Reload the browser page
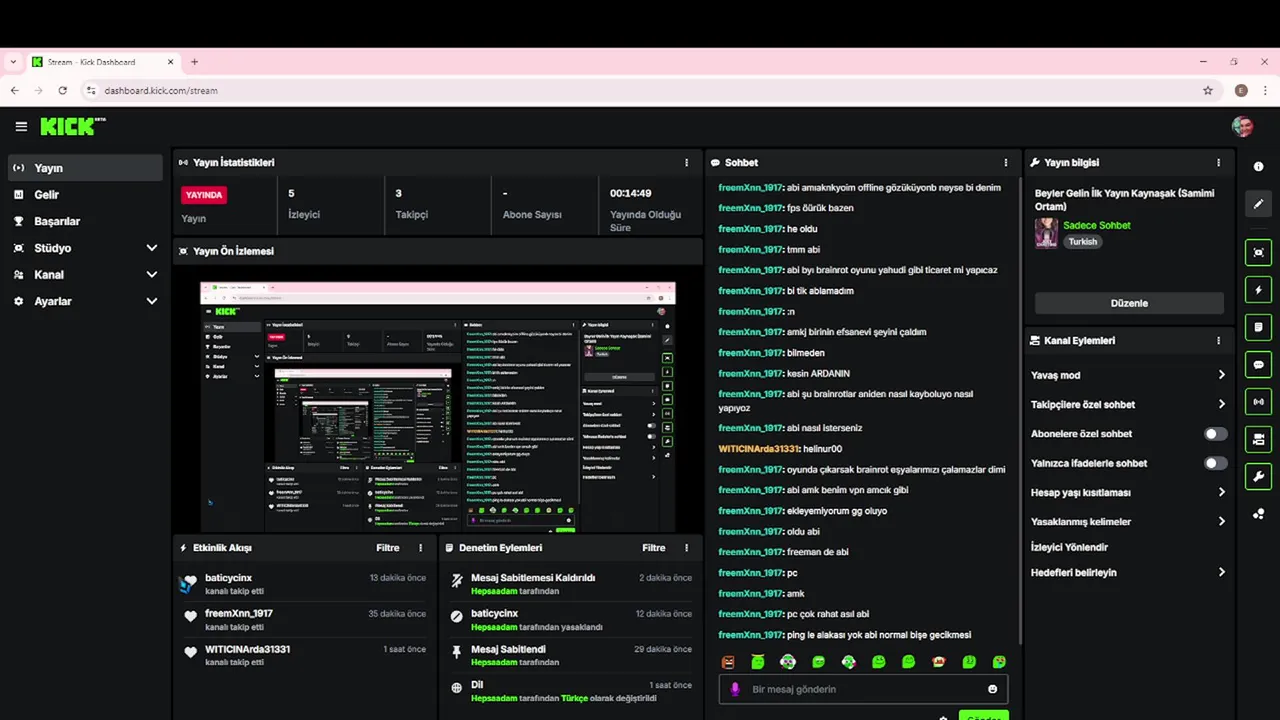The width and height of the screenshot is (1280, 720). (x=62, y=90)
